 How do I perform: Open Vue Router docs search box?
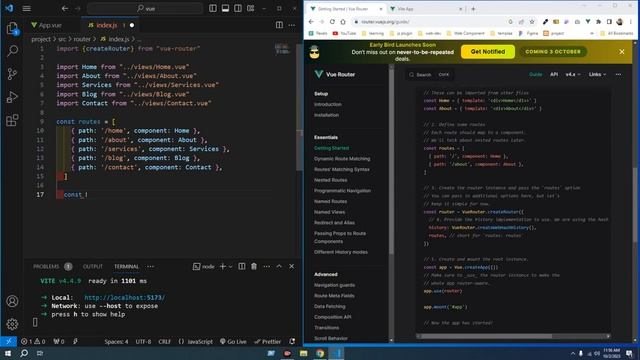(429, 75)
